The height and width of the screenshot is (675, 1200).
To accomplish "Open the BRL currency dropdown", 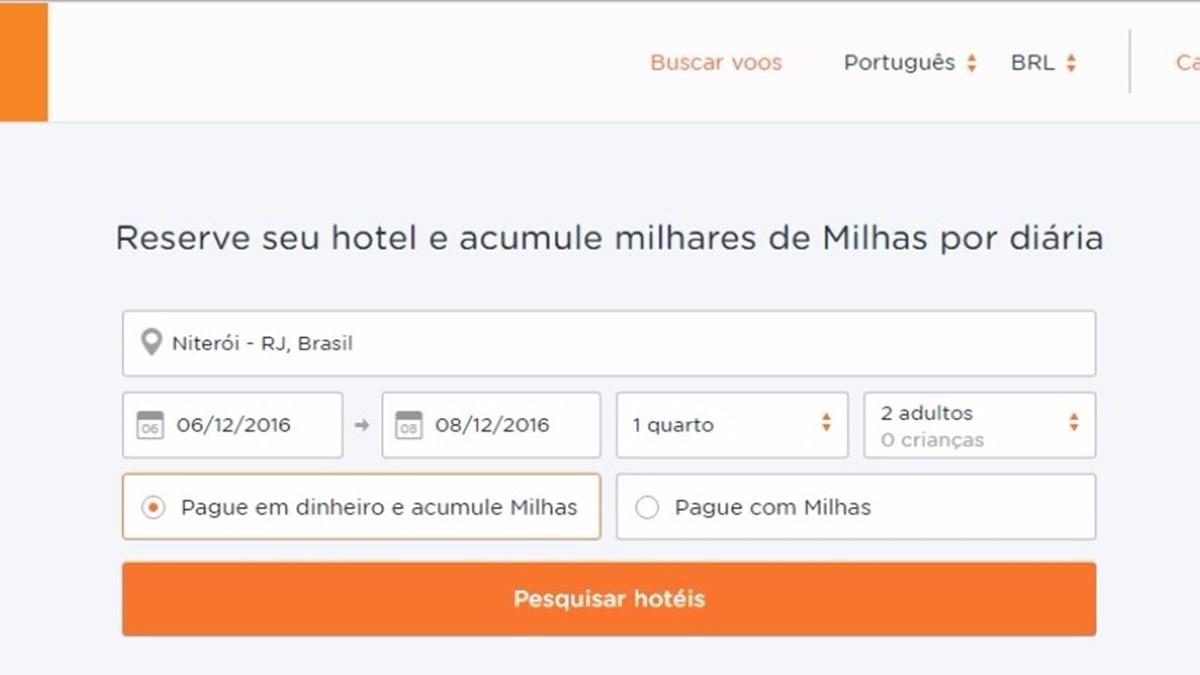I will [1033, 63].
